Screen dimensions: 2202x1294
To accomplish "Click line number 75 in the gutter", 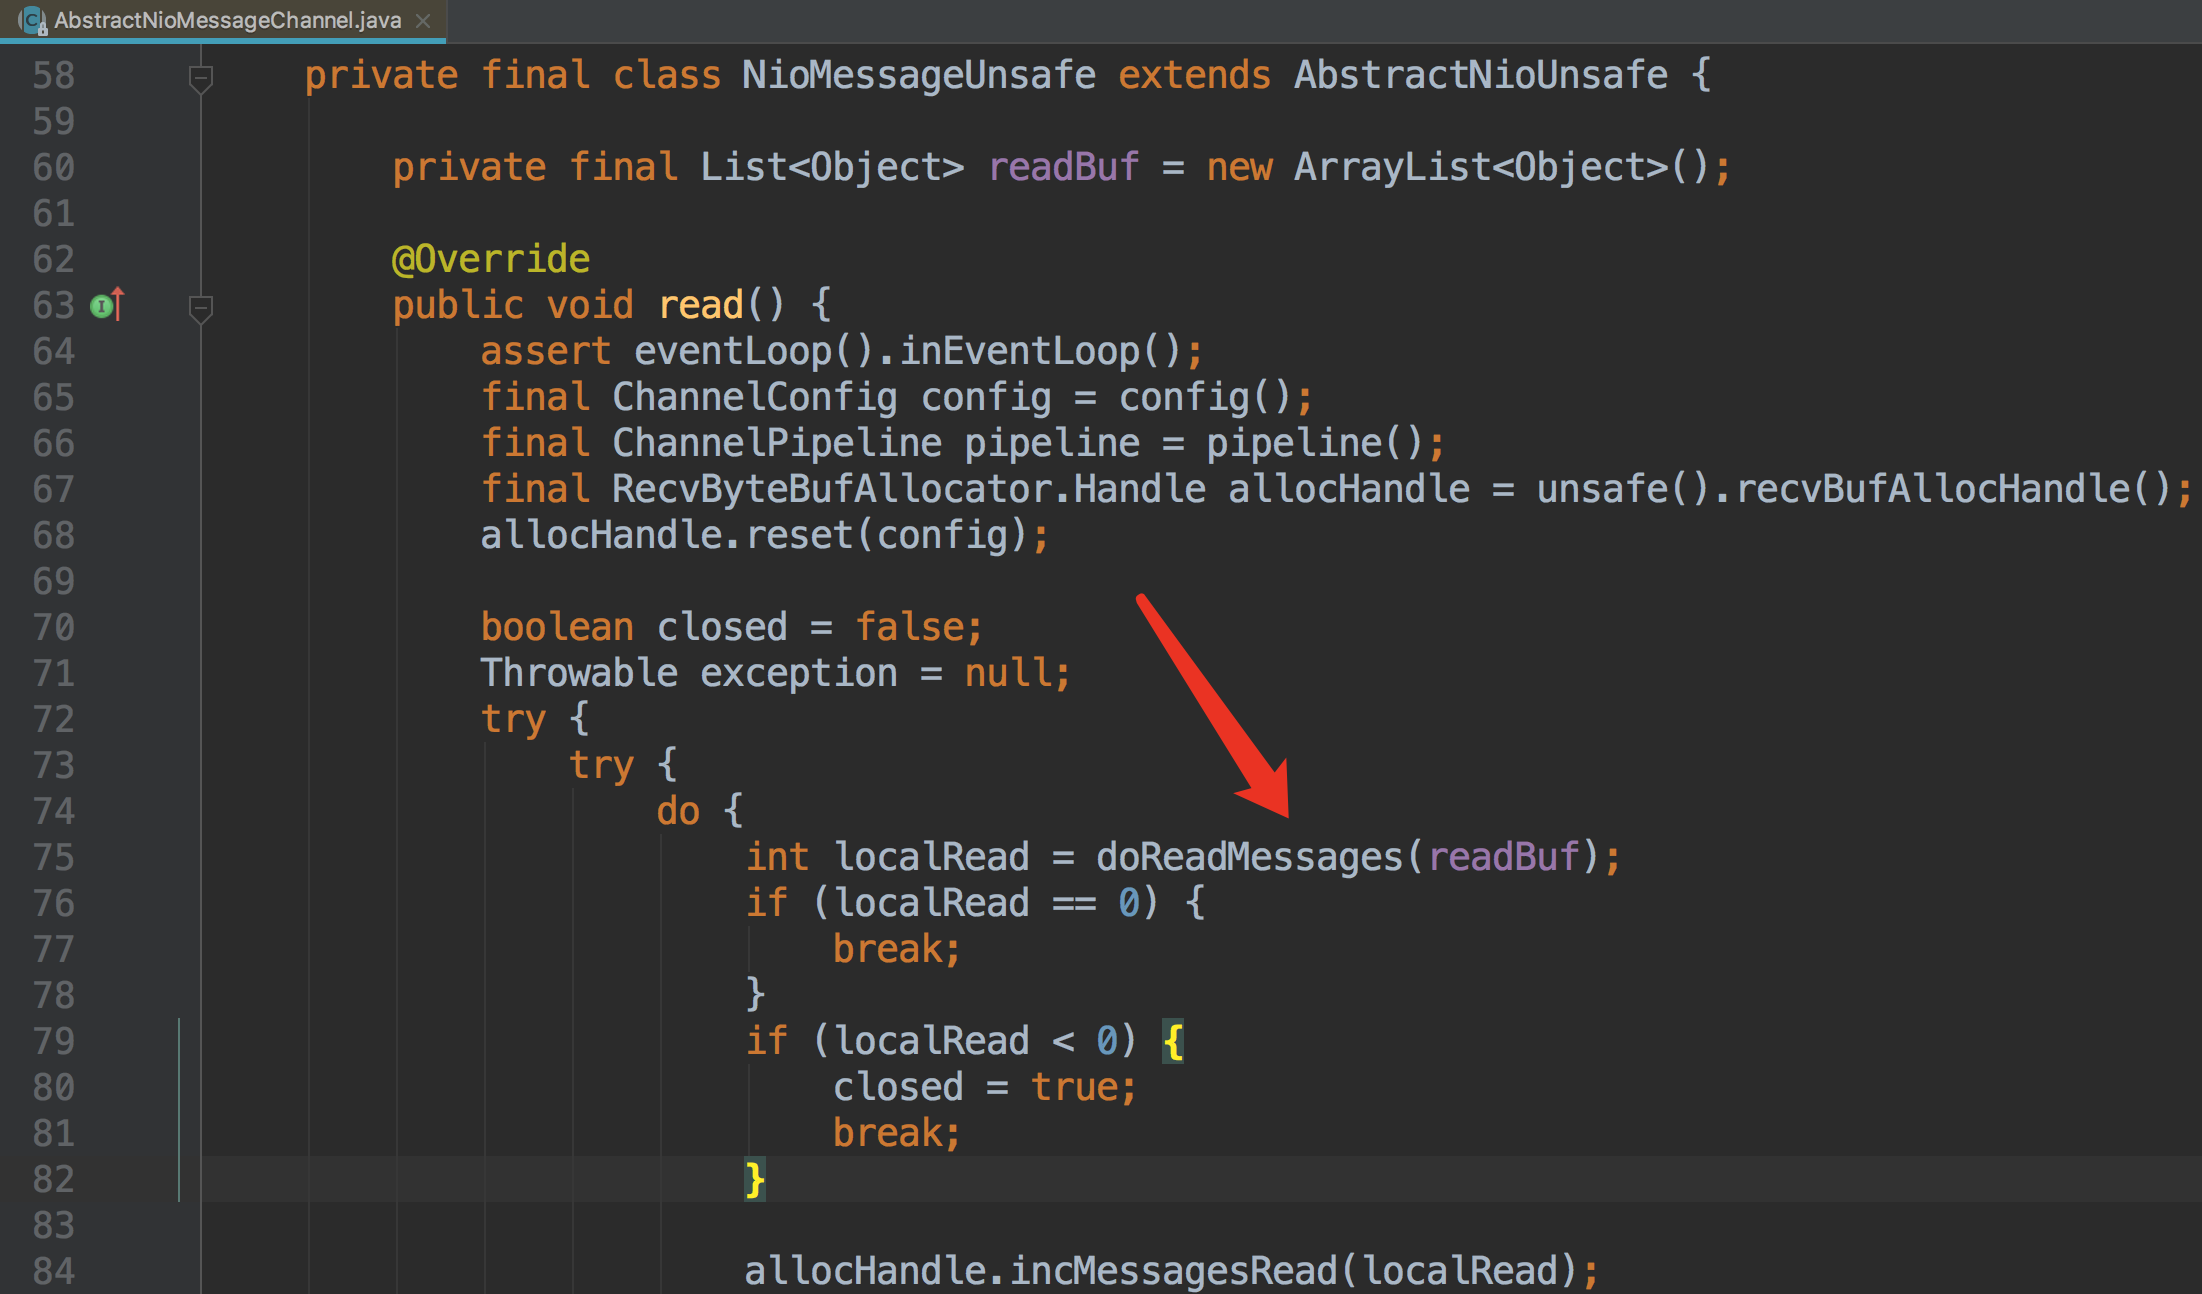I will 53,857.
